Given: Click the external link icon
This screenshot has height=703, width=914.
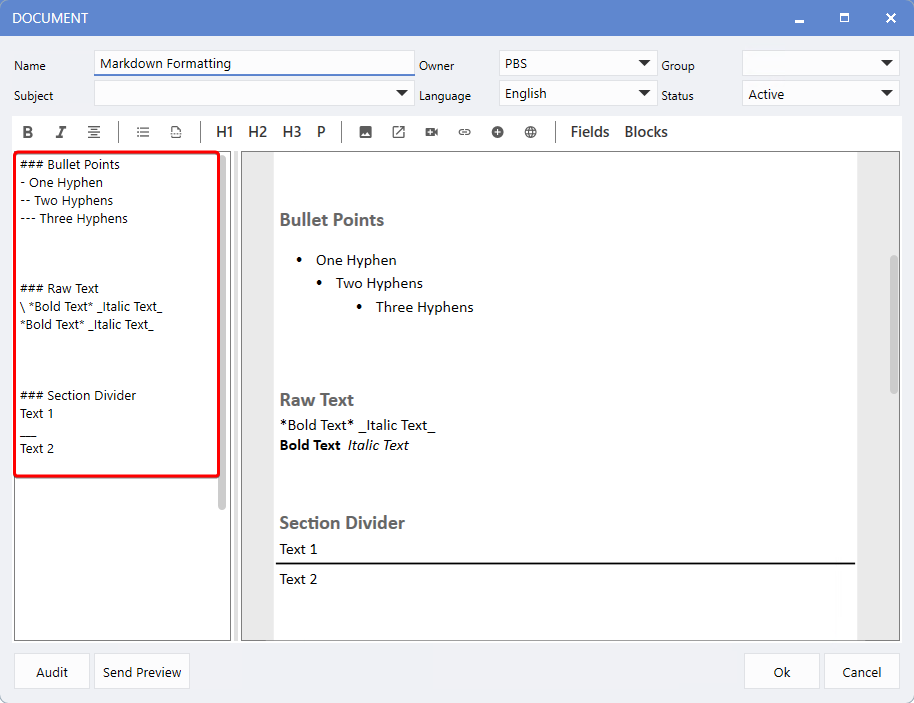Looking at the screenshot, I should pyautogui.click(x=398, y=132).
